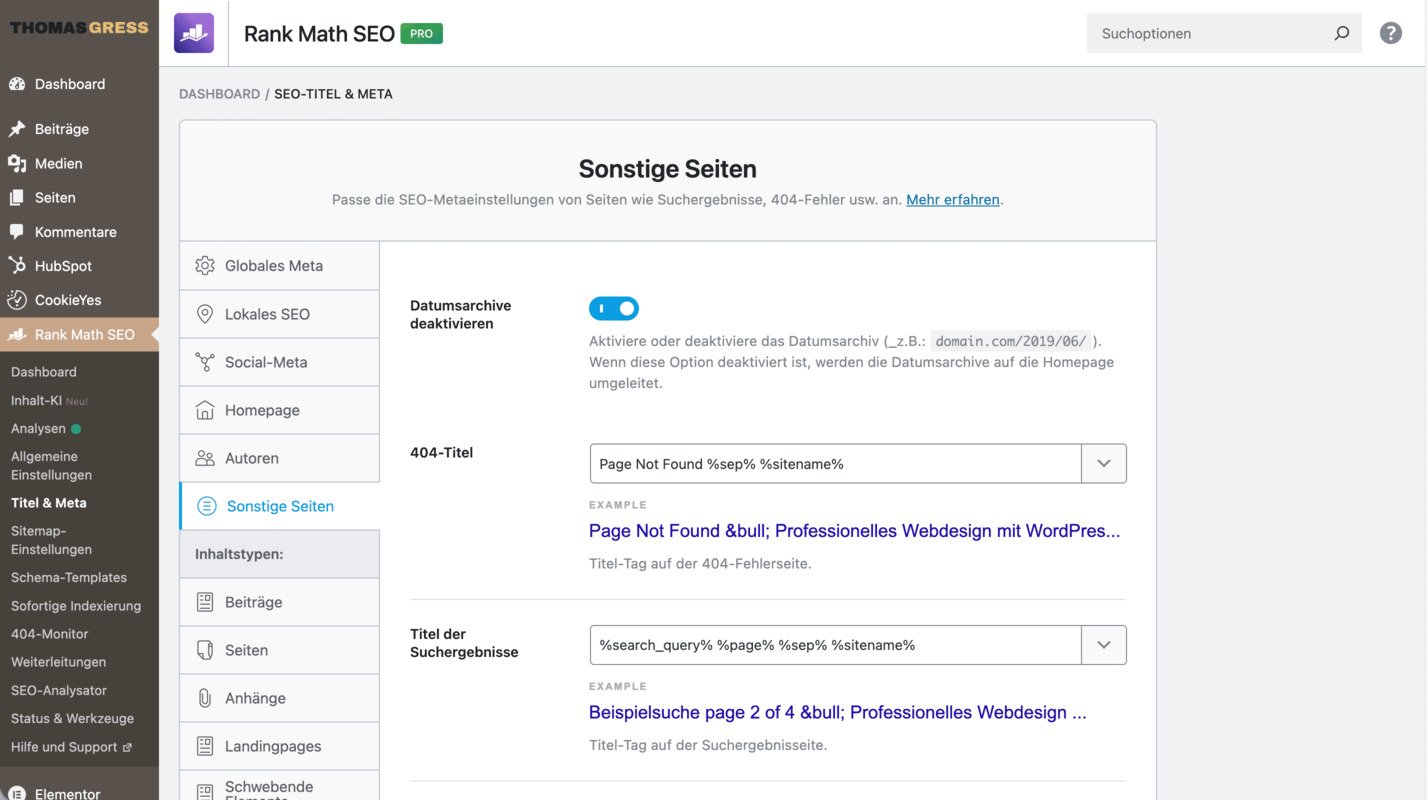Image resolution: width=1428 pixels, height=800 pixels.
Task: Click the Rank Math logo icon
Action: click(x=193, y=33)
